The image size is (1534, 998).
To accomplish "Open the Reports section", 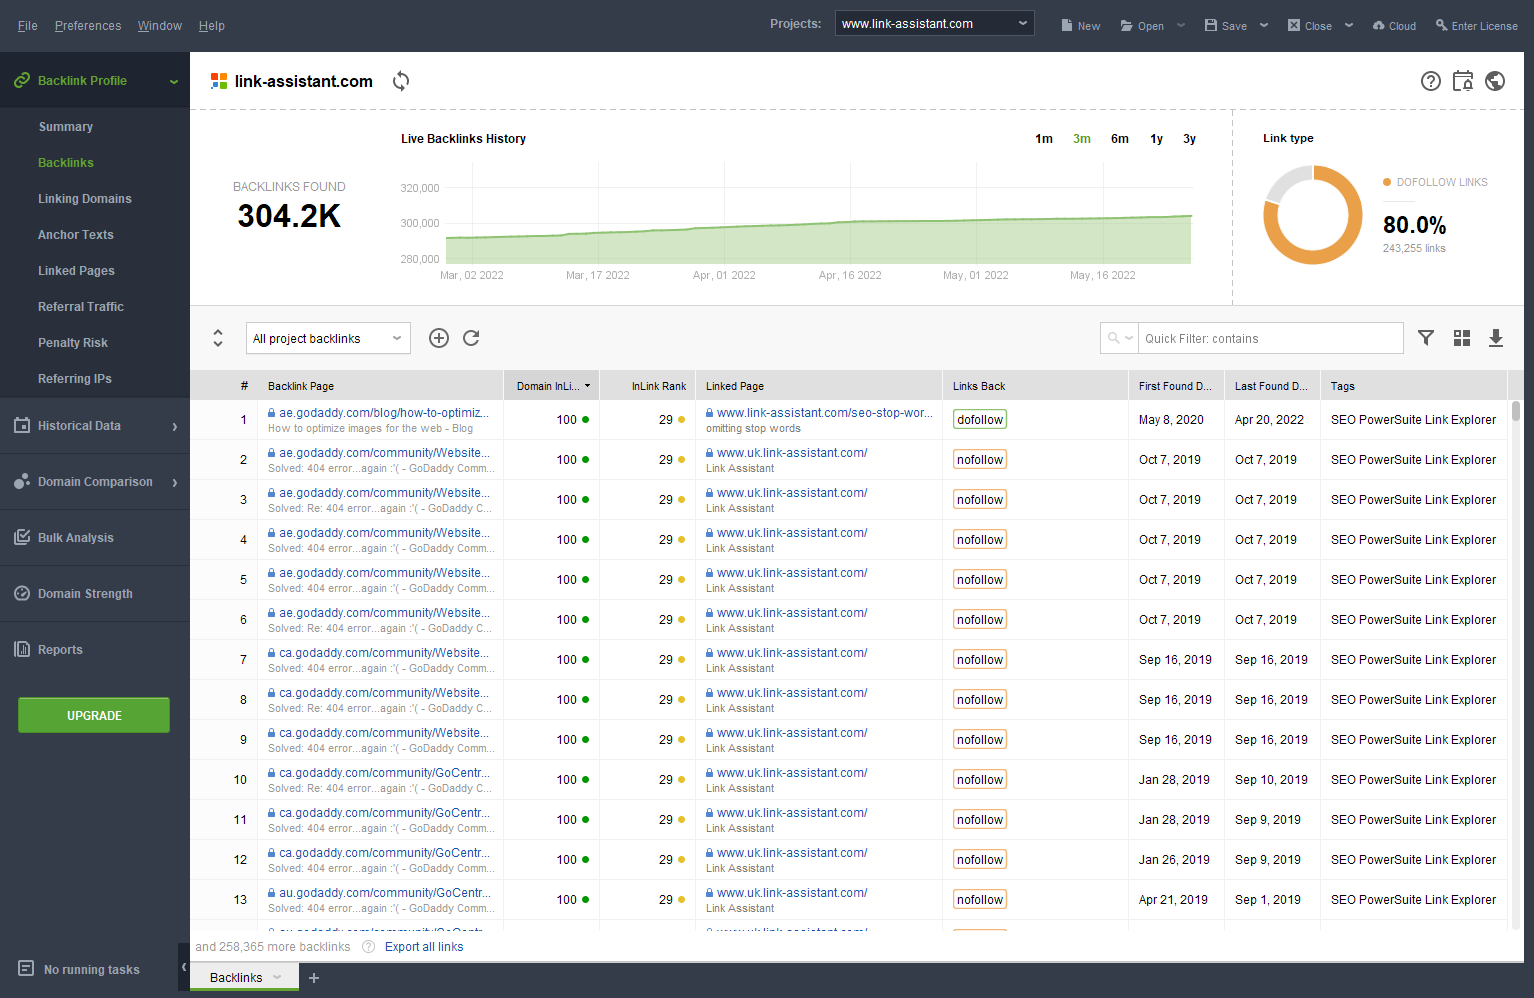I will (95, 650).
